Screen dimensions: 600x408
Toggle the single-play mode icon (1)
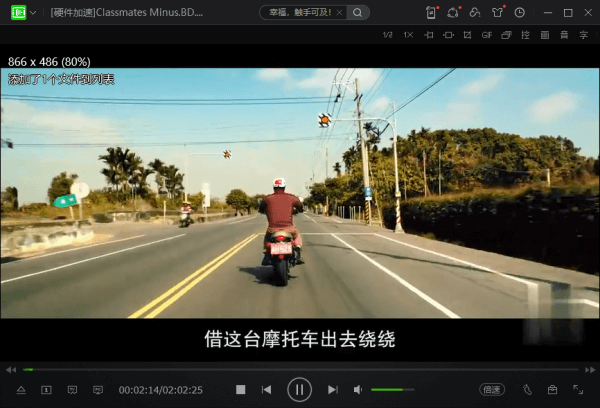(x=46, y=390)
